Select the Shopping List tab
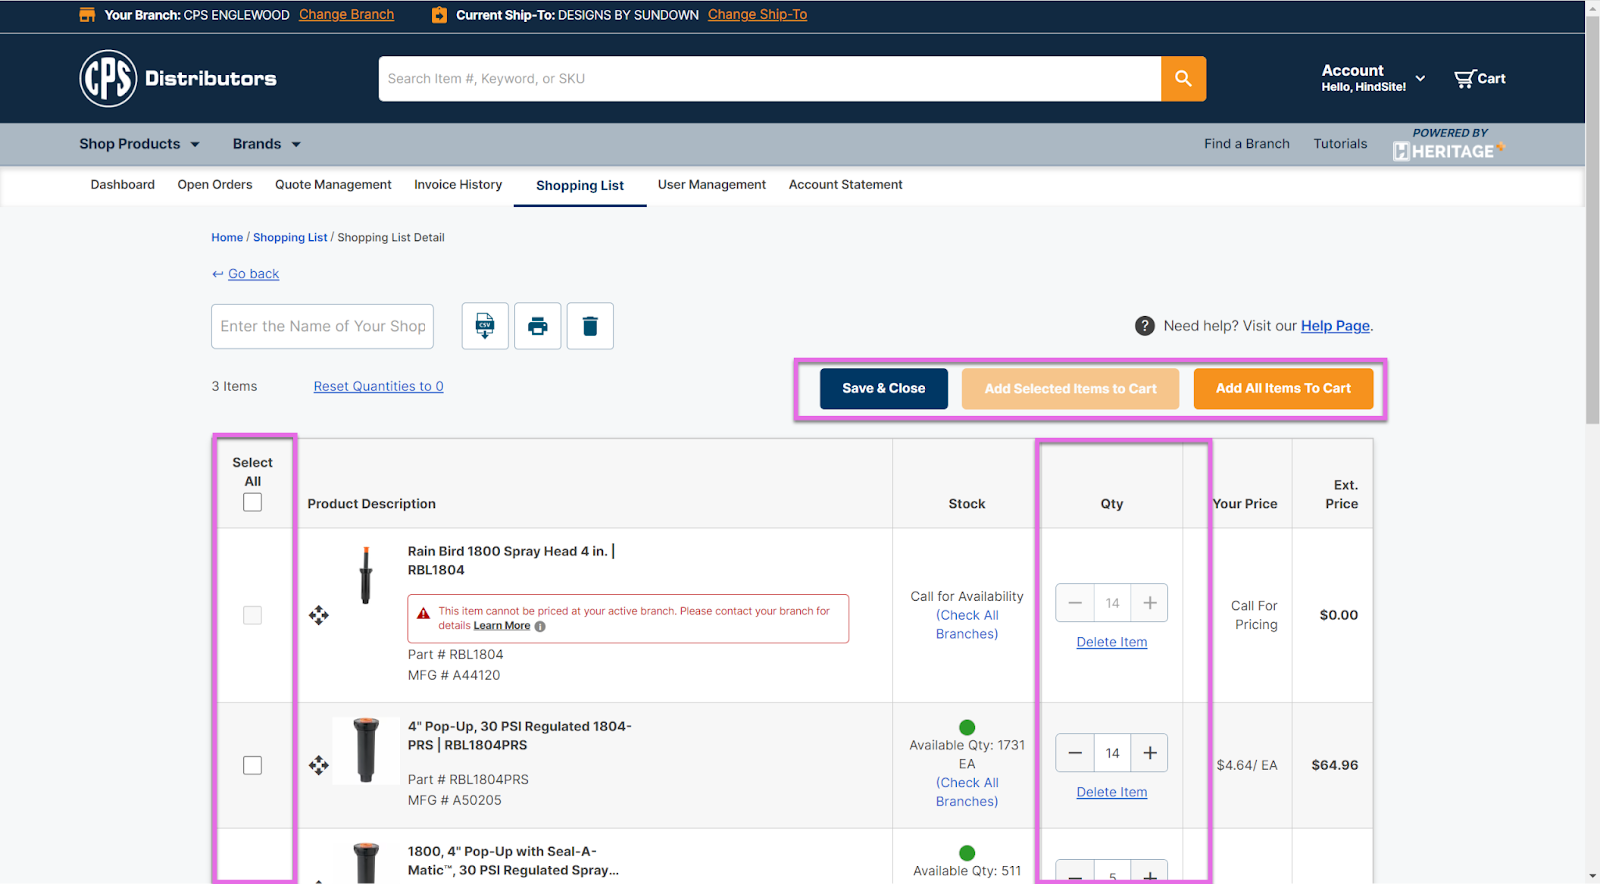Image resolution: width=1600 pixels, height=884 pixels. tap(580, 186)
